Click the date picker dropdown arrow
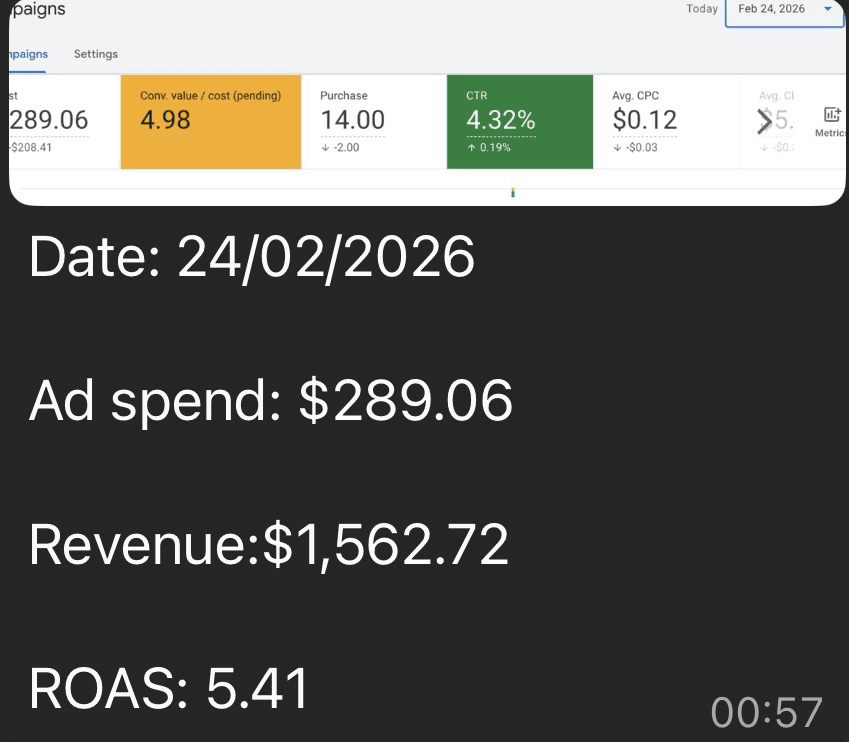The height and width of the screenshot is (742, 849). 826,9
